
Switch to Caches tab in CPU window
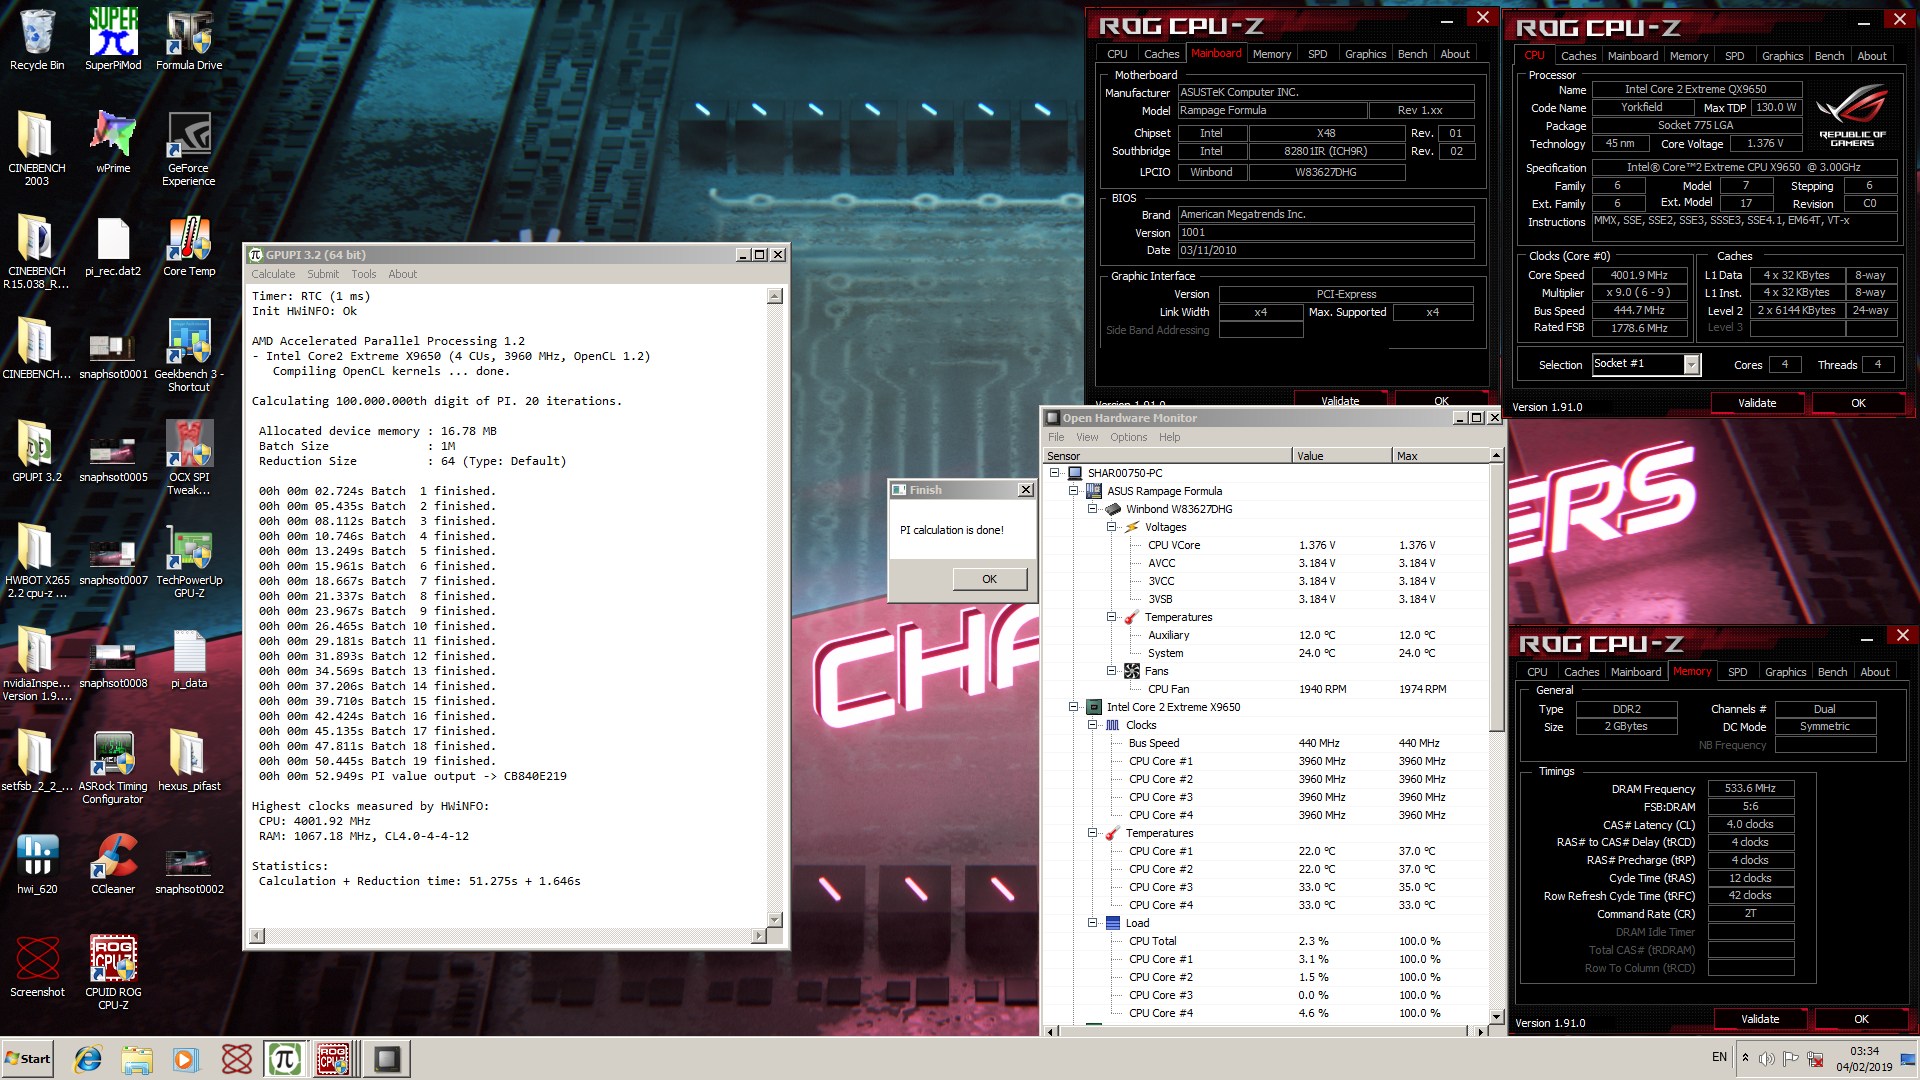coord(1578,56)
